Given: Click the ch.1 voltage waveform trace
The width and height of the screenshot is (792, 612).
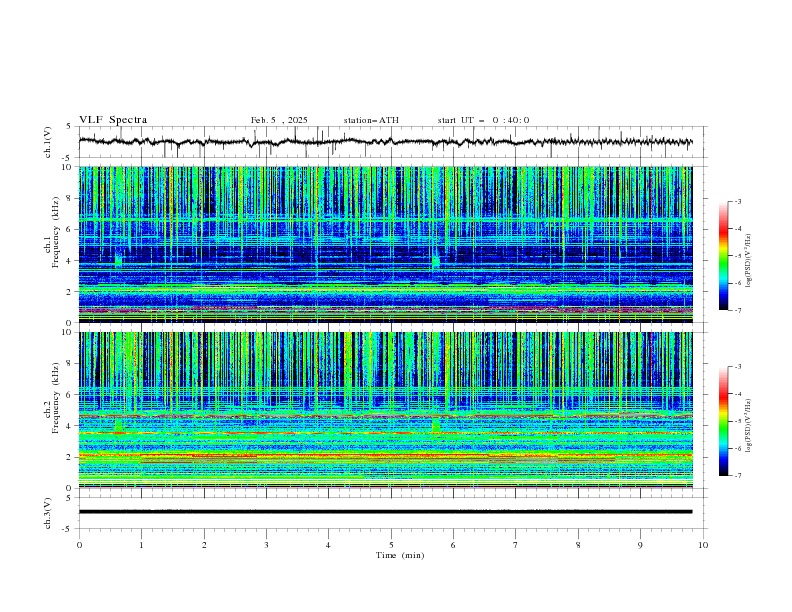Looking at the screenshot, I should [x=385, y=142].
